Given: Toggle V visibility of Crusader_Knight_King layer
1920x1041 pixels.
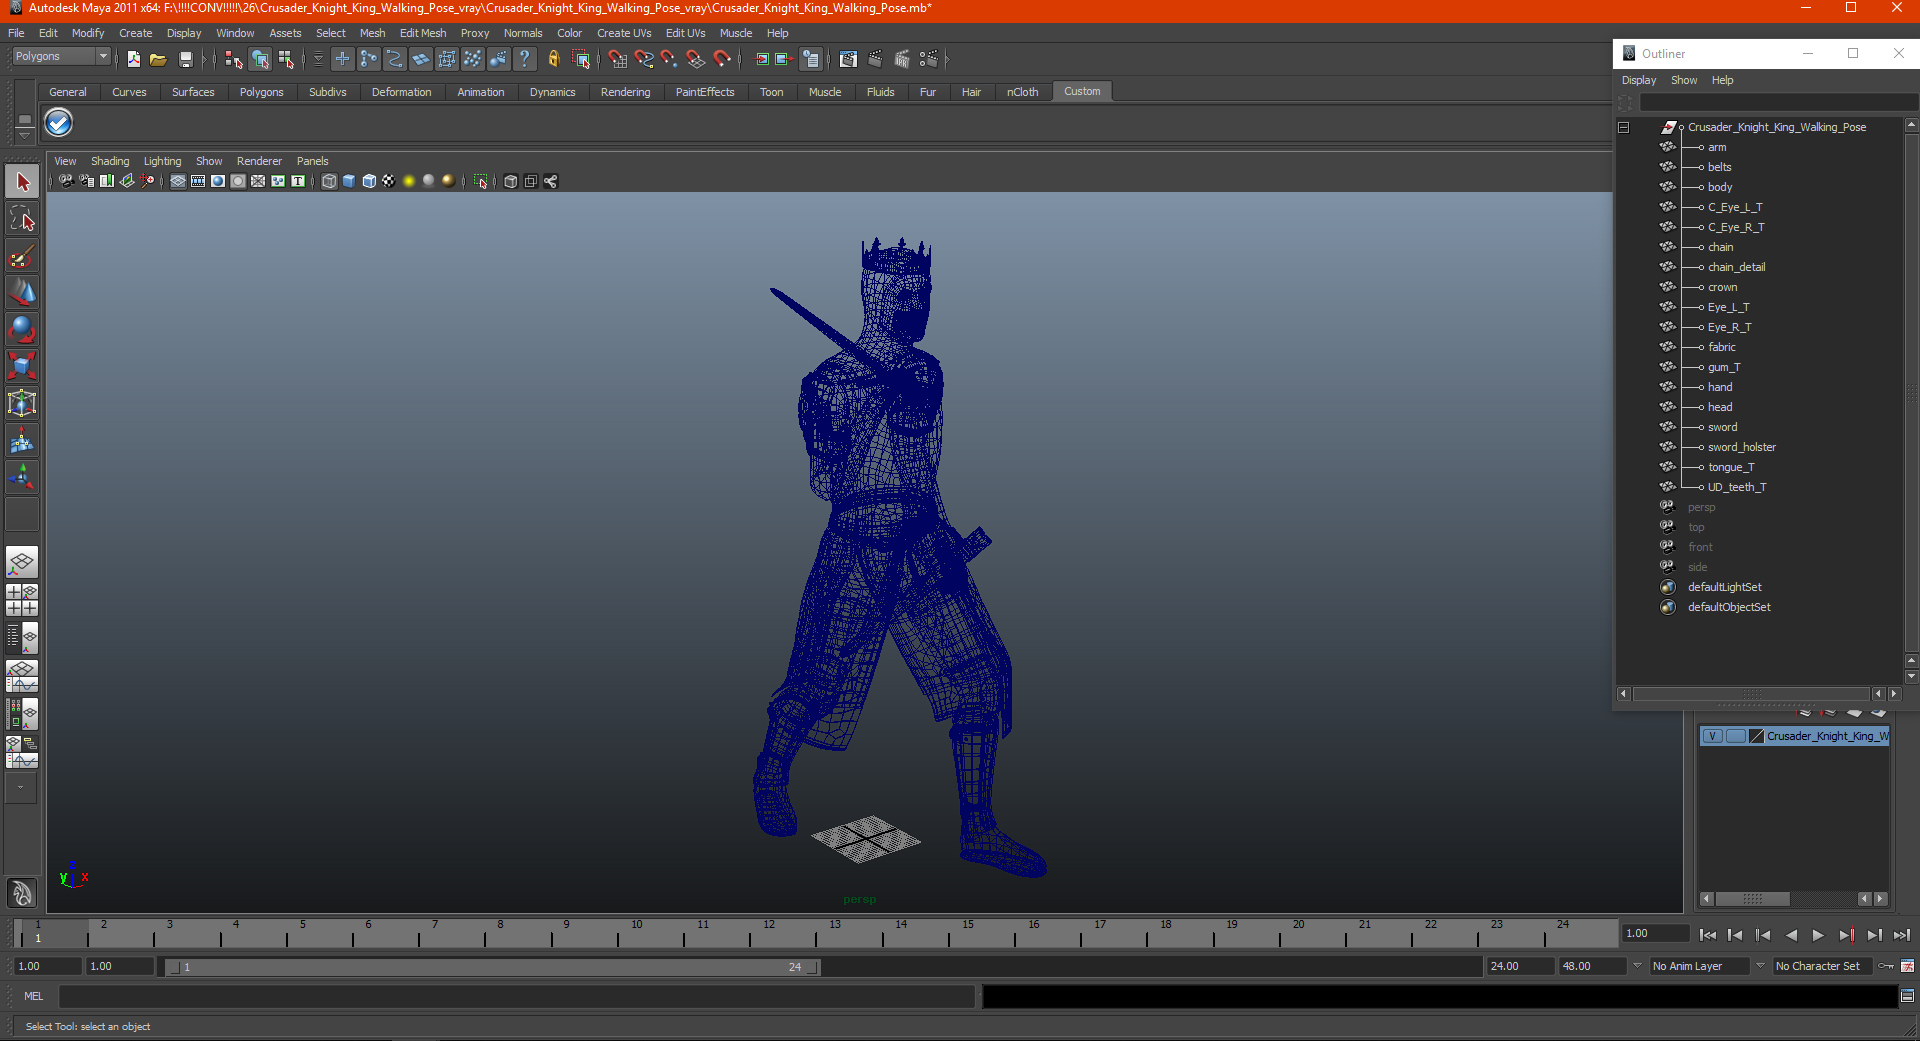Looking at the screenshot, I should tap(1712, 736).
